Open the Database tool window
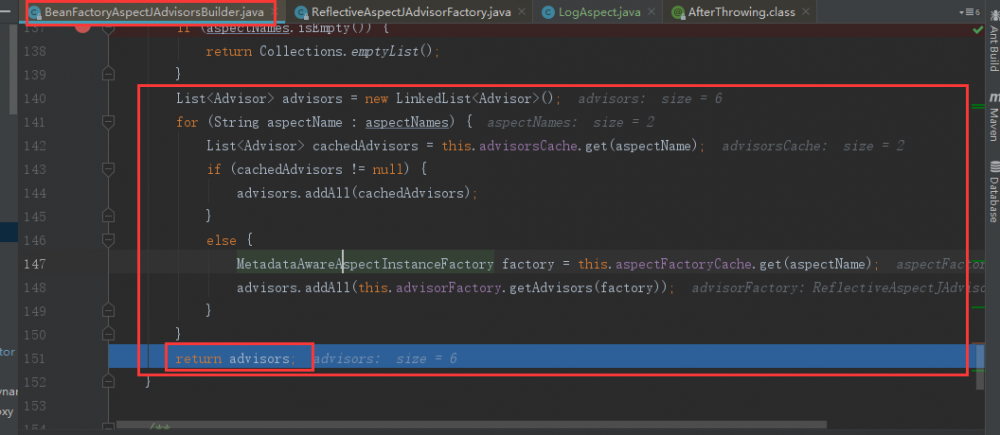Image resolution: width=1000 pixels, height=435 pixels. coord(994,191)
